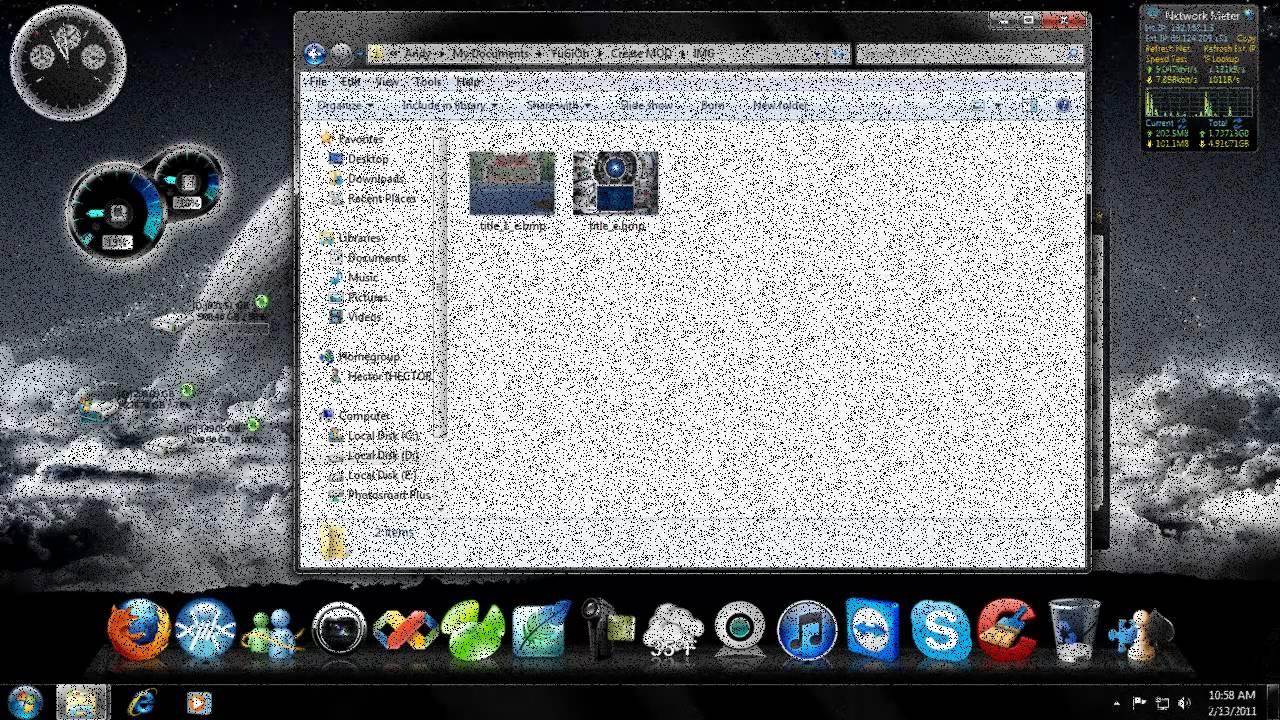
Task: Open the Recycle Bin from the dock
Action: coord(1074,630)
